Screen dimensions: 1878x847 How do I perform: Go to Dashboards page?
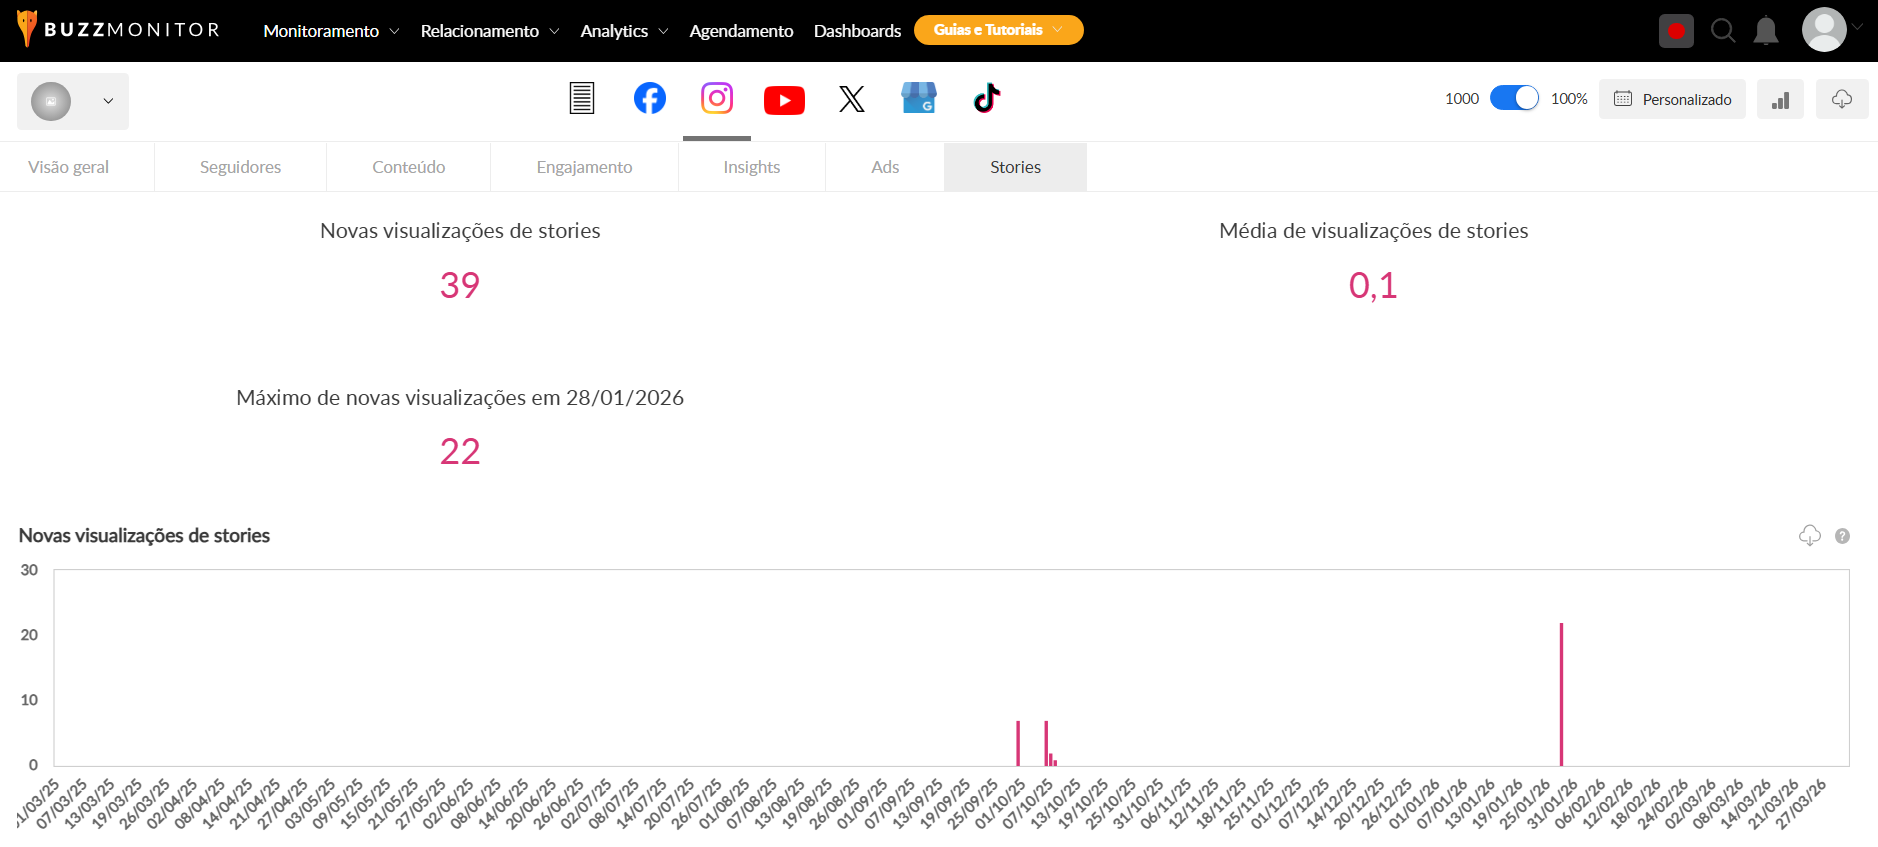857,31
